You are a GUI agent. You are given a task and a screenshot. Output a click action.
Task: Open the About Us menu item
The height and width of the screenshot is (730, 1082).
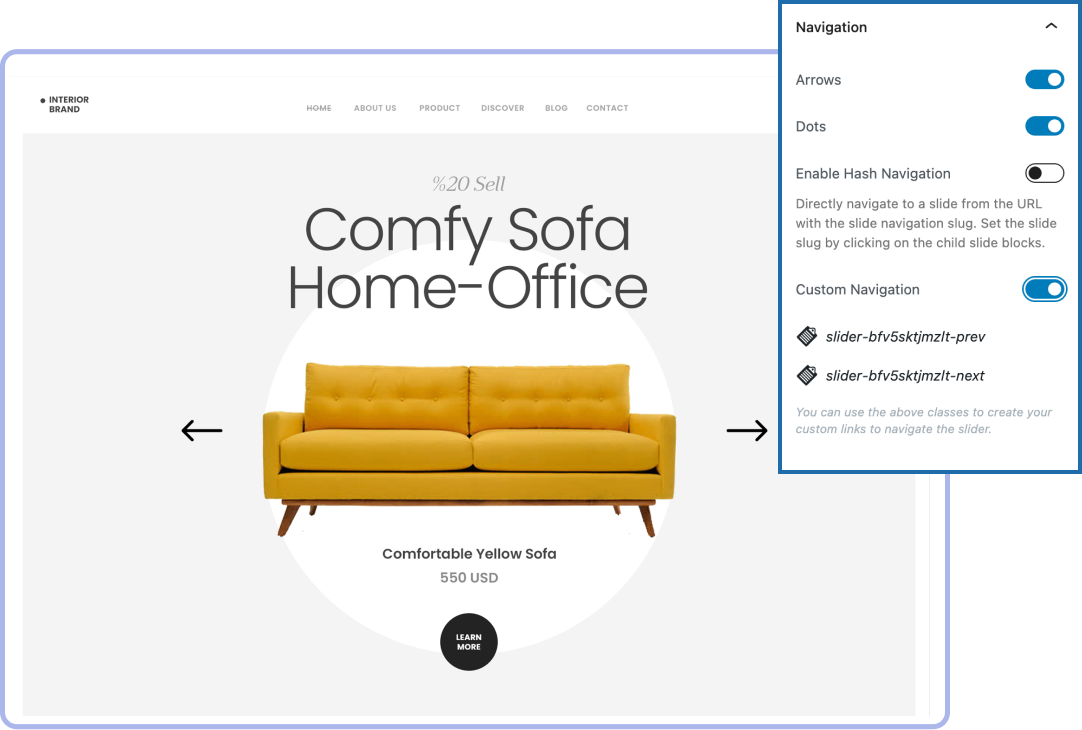pyautogui.click(x=375, y=108)
